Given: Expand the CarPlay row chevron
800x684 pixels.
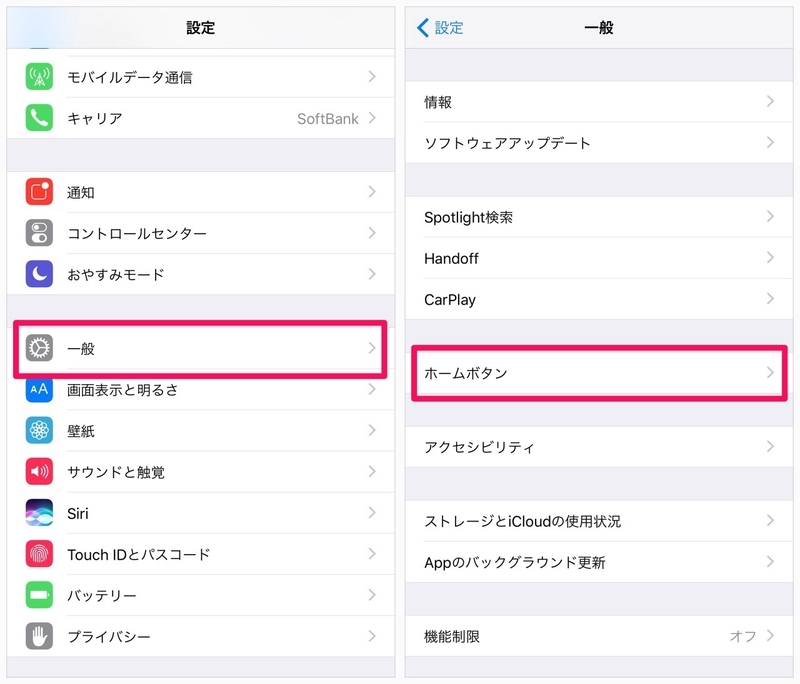Looking at the screenshot, I should tap(770, 299).
